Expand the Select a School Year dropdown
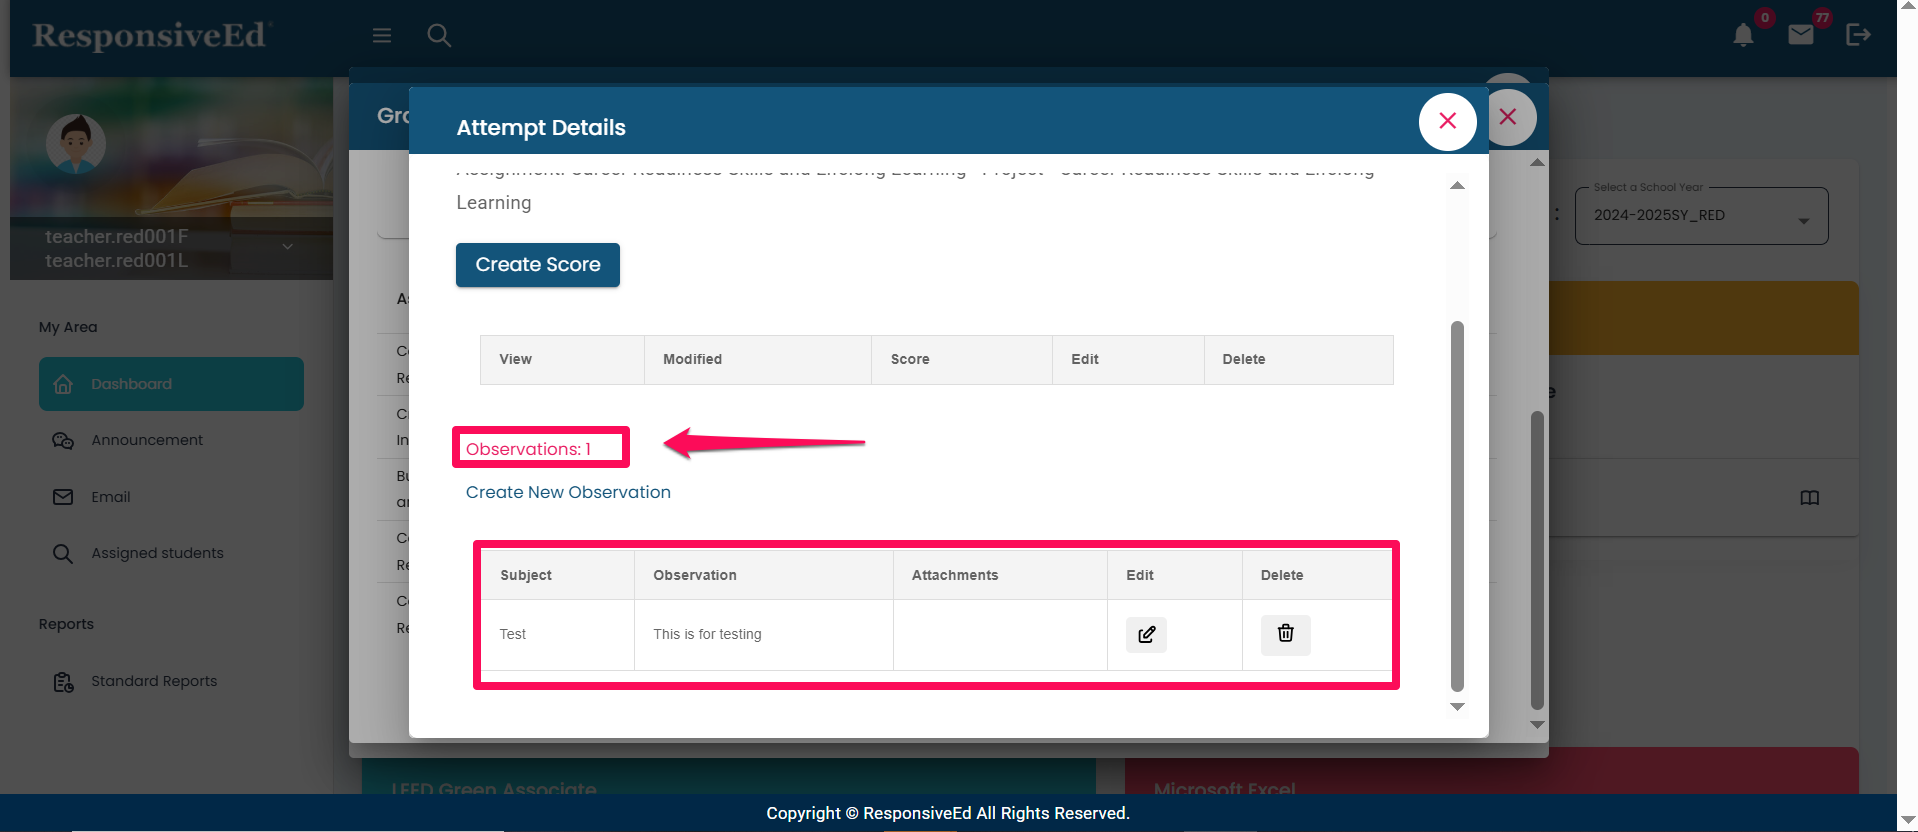Image resolution: width=1918 pixels, height=832 pixels. point(1701,216)
